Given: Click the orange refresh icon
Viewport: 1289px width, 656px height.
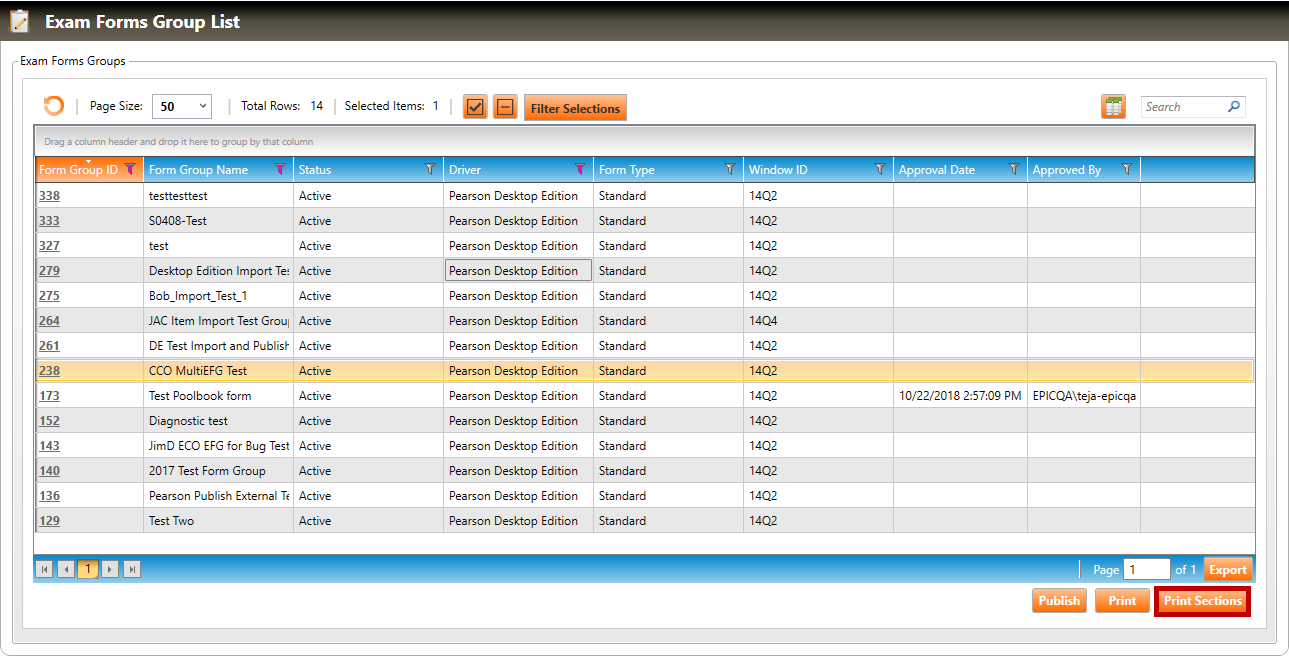Looking at the screenshot, I should click(53, 106).
